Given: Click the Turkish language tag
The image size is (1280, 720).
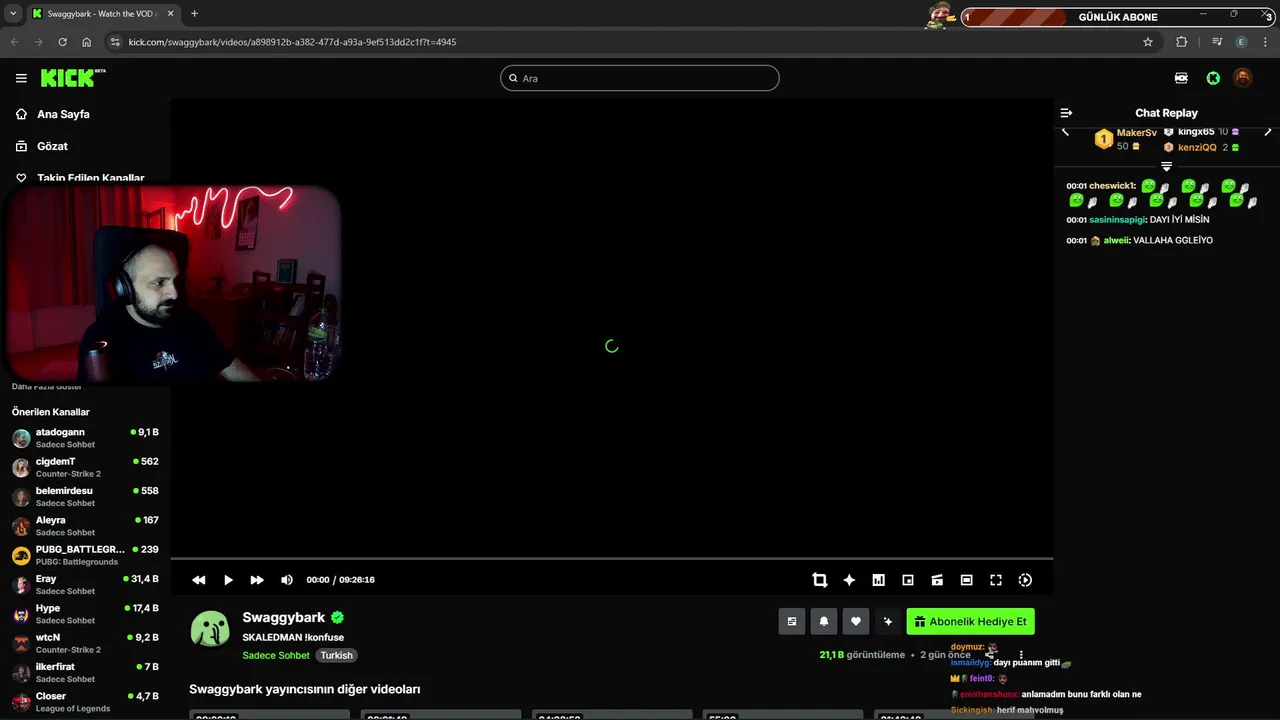Looking at the screenshot, I should click(336, 655).
